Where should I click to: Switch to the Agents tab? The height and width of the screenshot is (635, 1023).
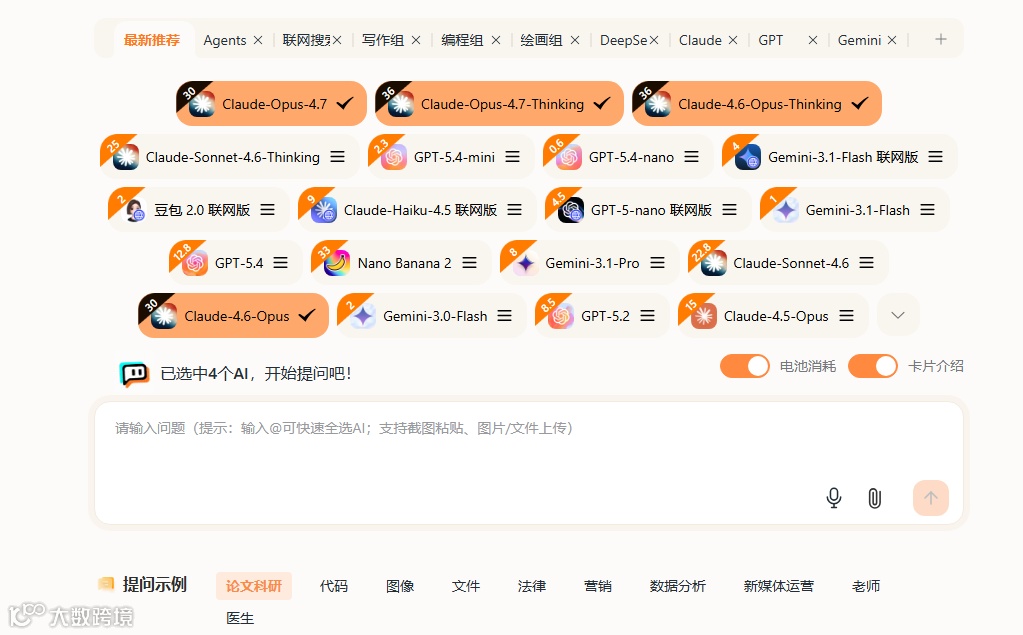click(x=224, y=40)
